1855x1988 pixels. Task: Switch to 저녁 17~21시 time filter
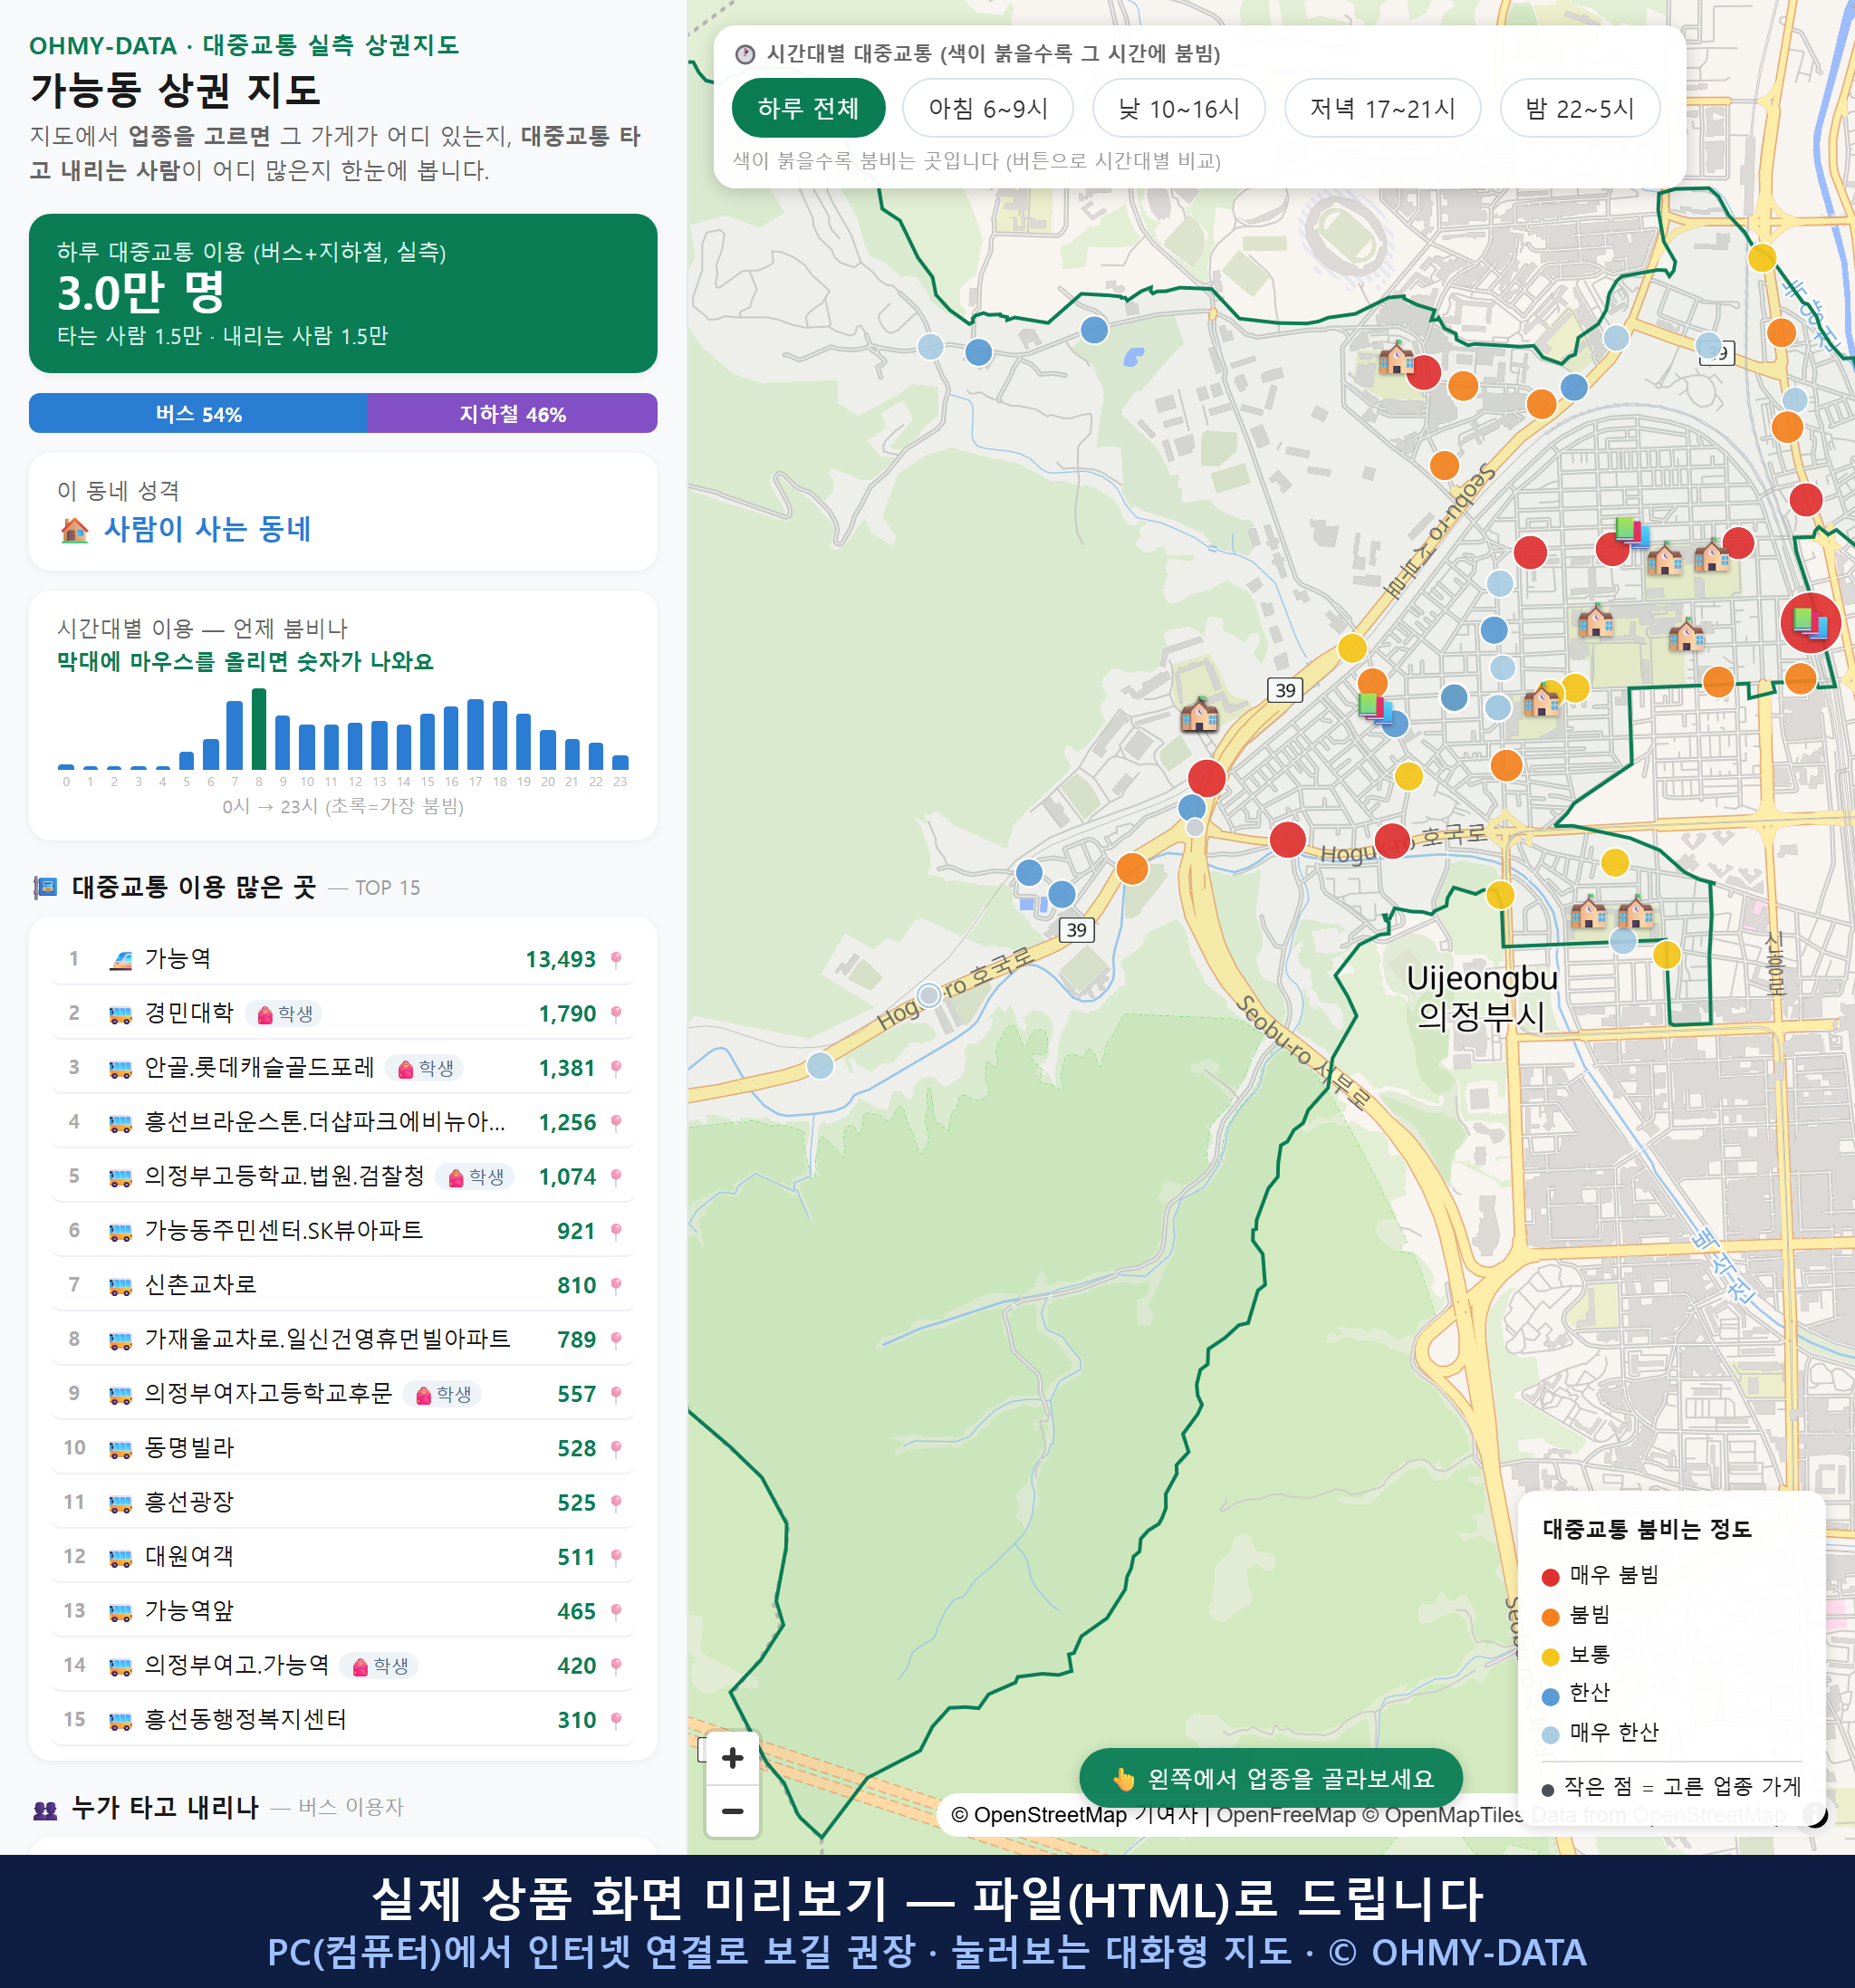(x=1382, y=108)
